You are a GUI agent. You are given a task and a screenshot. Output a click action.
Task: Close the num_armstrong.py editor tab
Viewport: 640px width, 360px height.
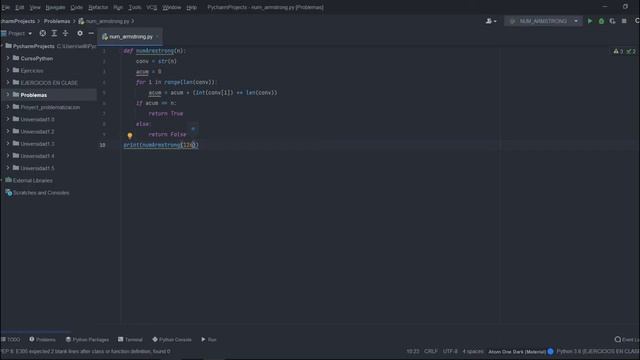[x=157, y=37]
